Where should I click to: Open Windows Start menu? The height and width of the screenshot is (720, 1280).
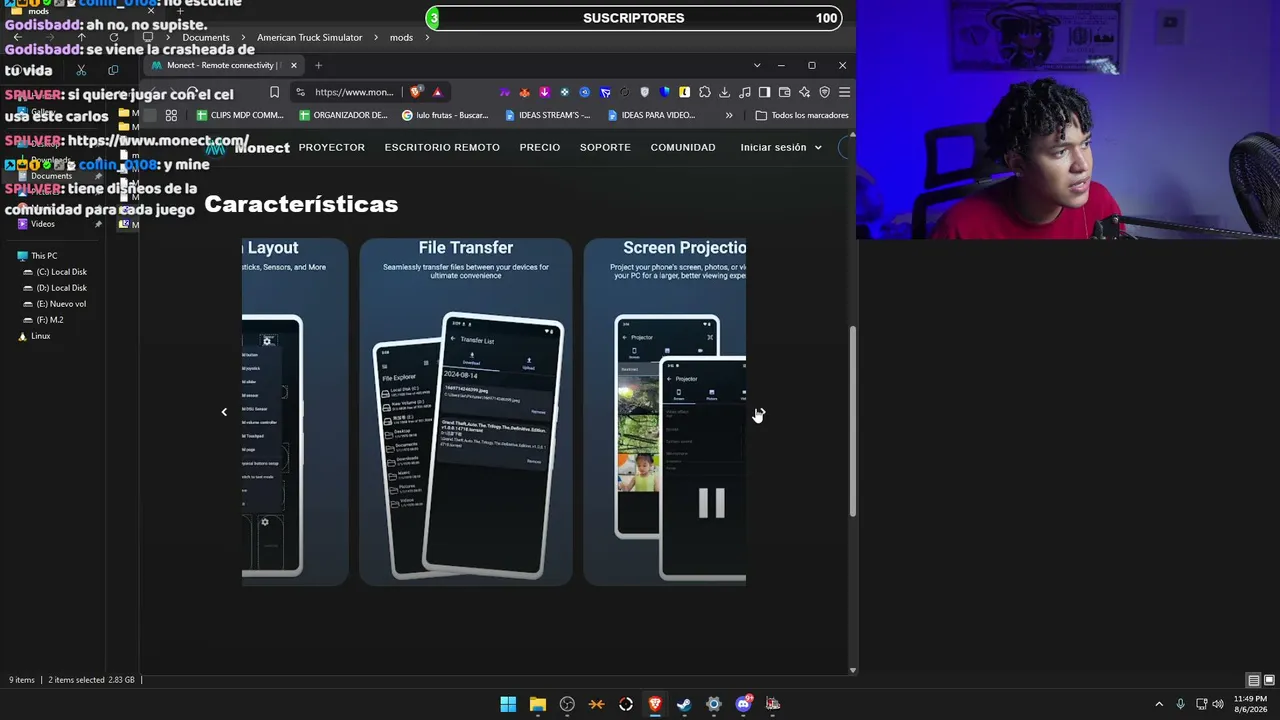(508, 704)
